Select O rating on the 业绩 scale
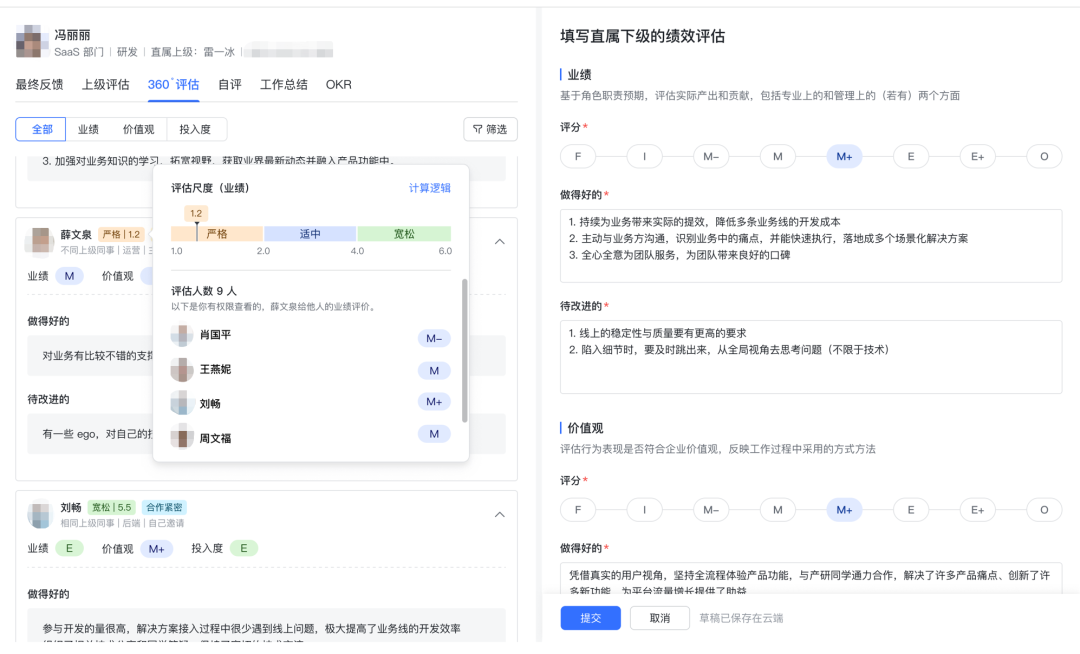1080x654 pixels. point(1044,156)
